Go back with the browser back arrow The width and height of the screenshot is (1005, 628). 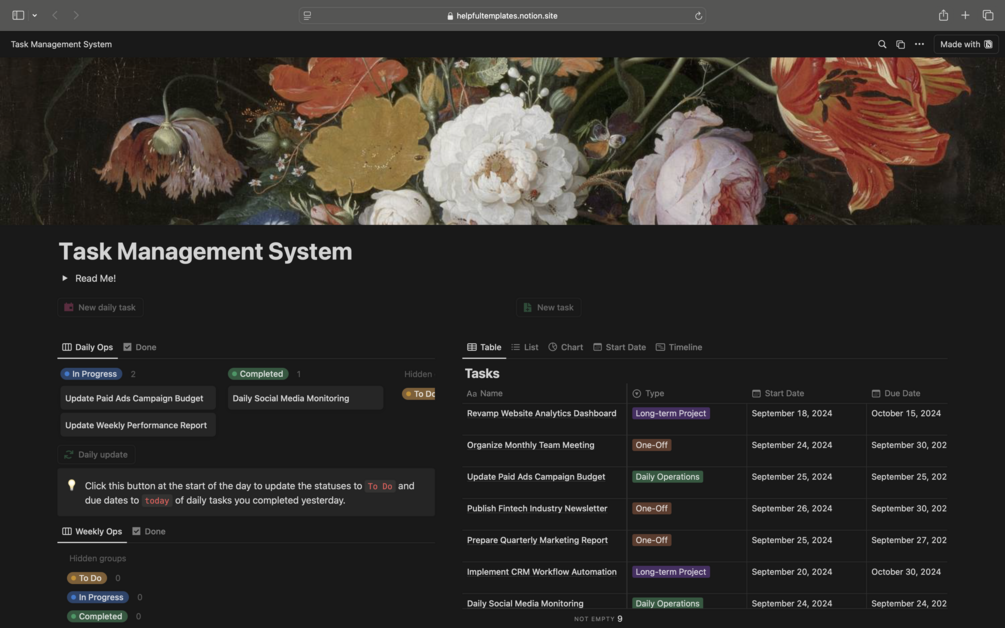coord(55,15)
